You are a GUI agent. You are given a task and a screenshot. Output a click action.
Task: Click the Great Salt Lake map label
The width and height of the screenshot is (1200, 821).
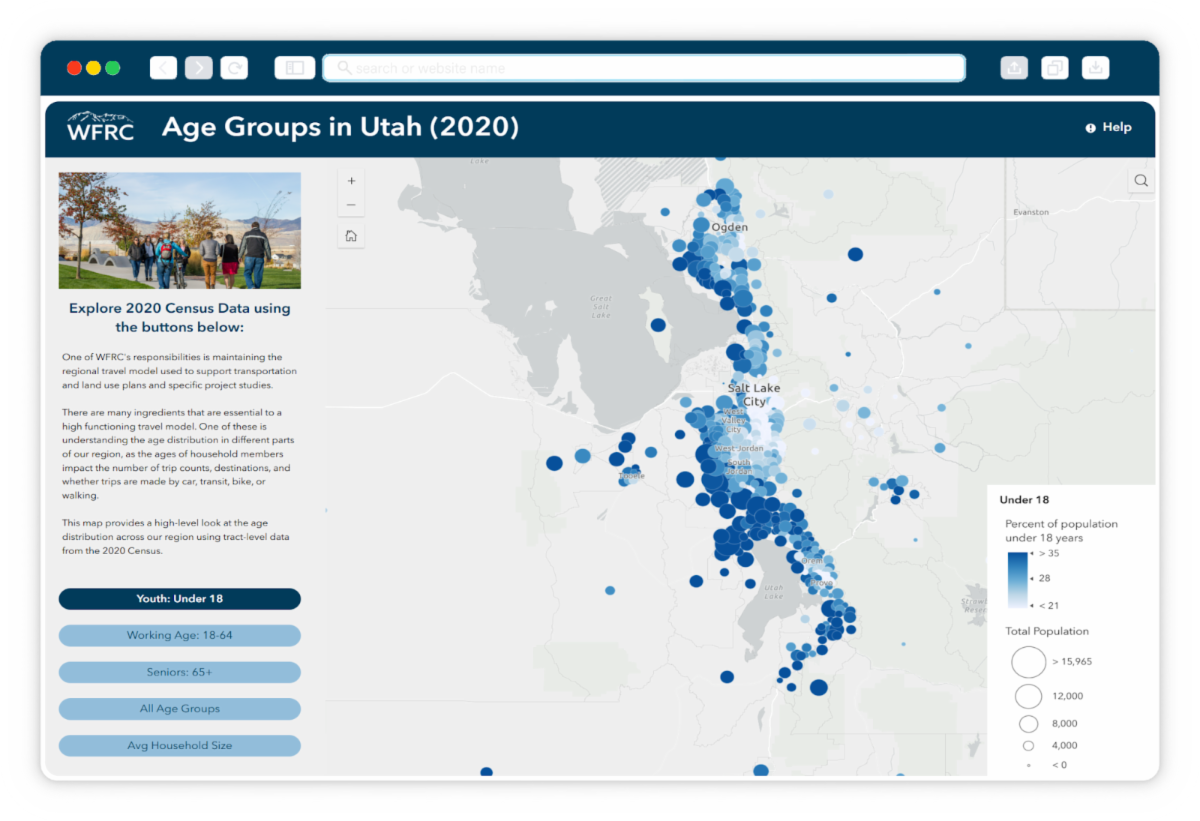[600, 306]
